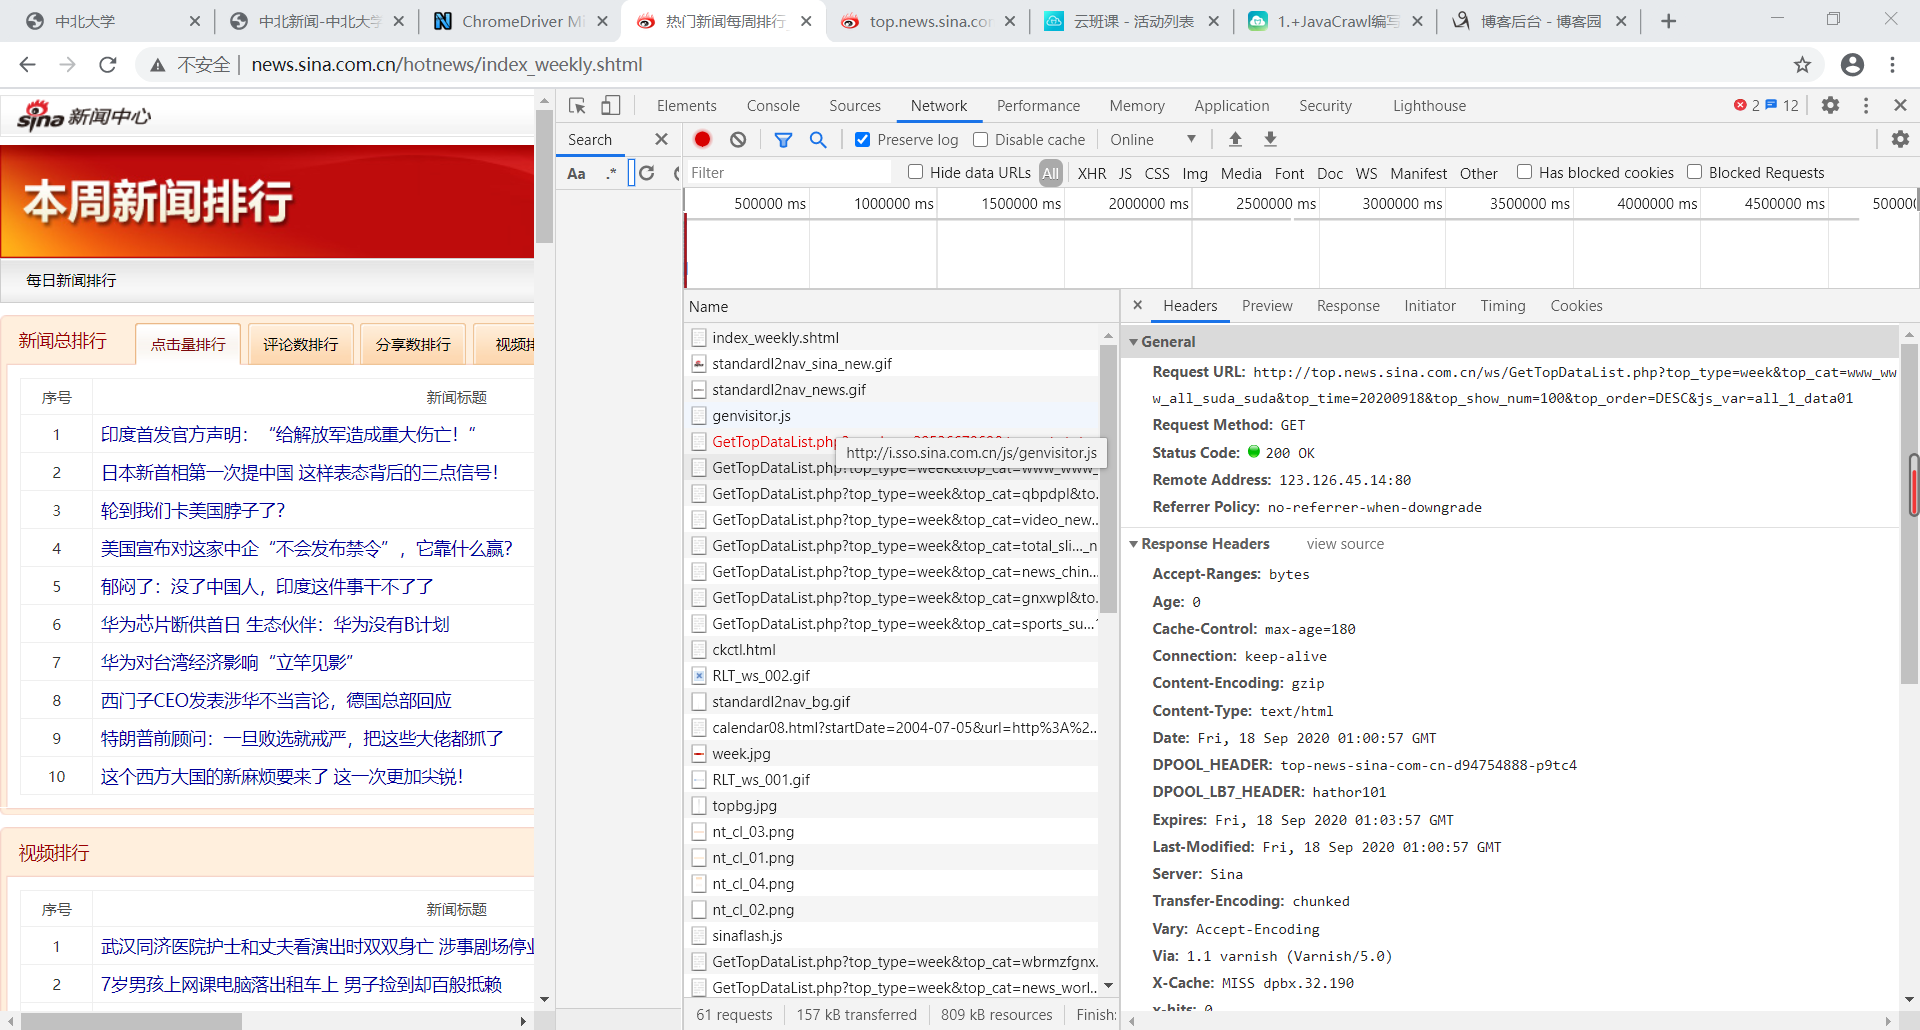Click the request list vertical scrollbar

click(x=1108, y=479)
